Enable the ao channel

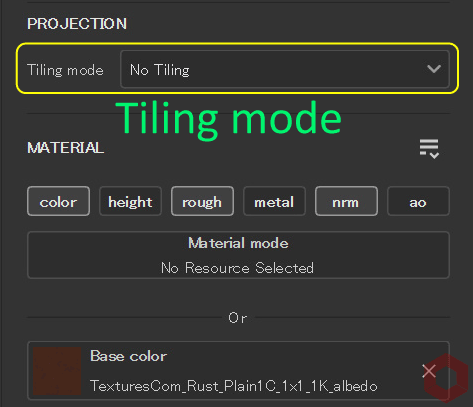tap(418, 201)
